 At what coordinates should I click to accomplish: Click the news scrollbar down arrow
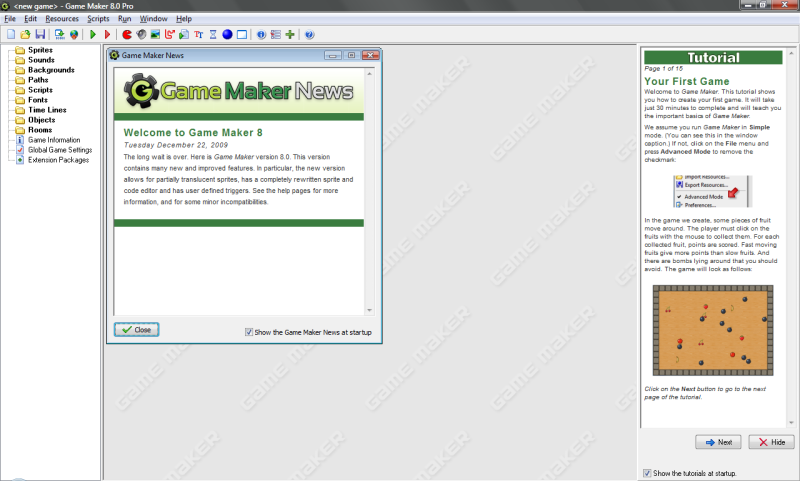coord(369,310)
